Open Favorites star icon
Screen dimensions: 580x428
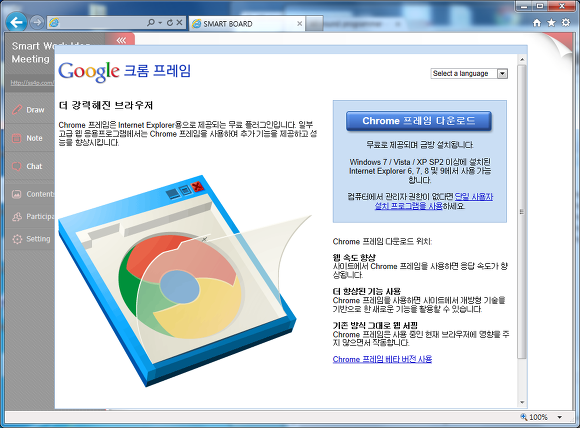(551, 23)
